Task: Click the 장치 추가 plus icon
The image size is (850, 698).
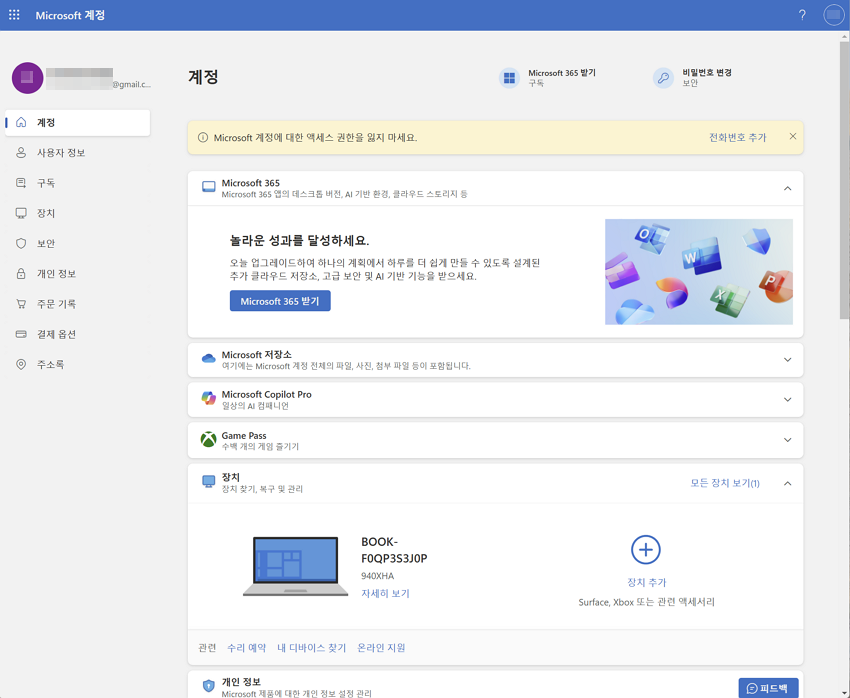Action: (646, 550)
